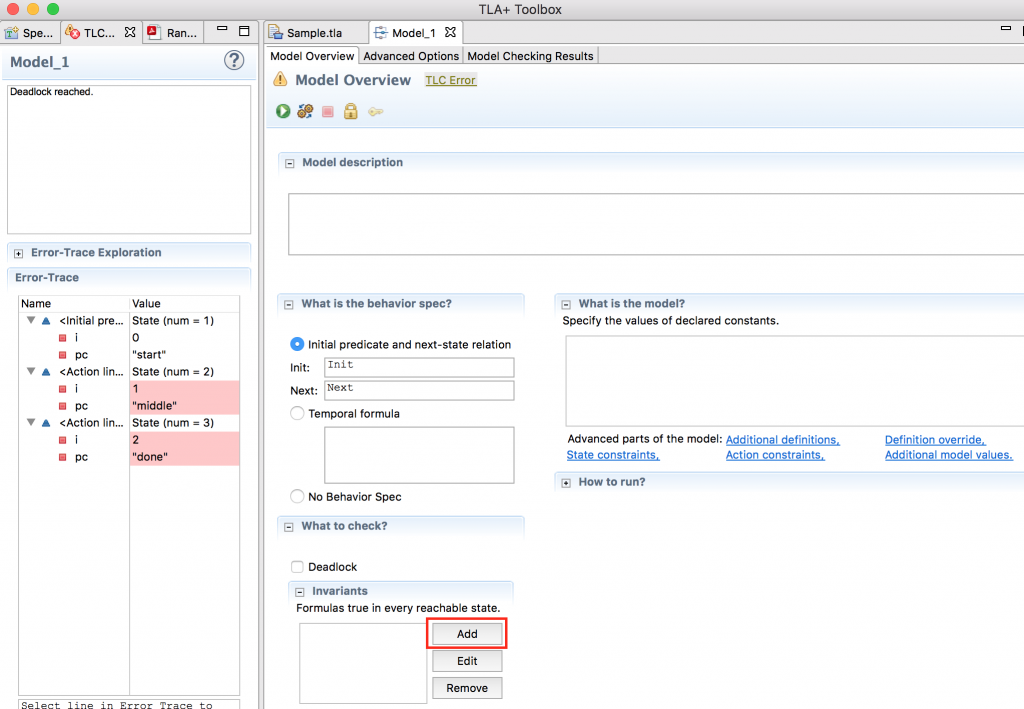Open the State constraints link

(x=613, y=455)
